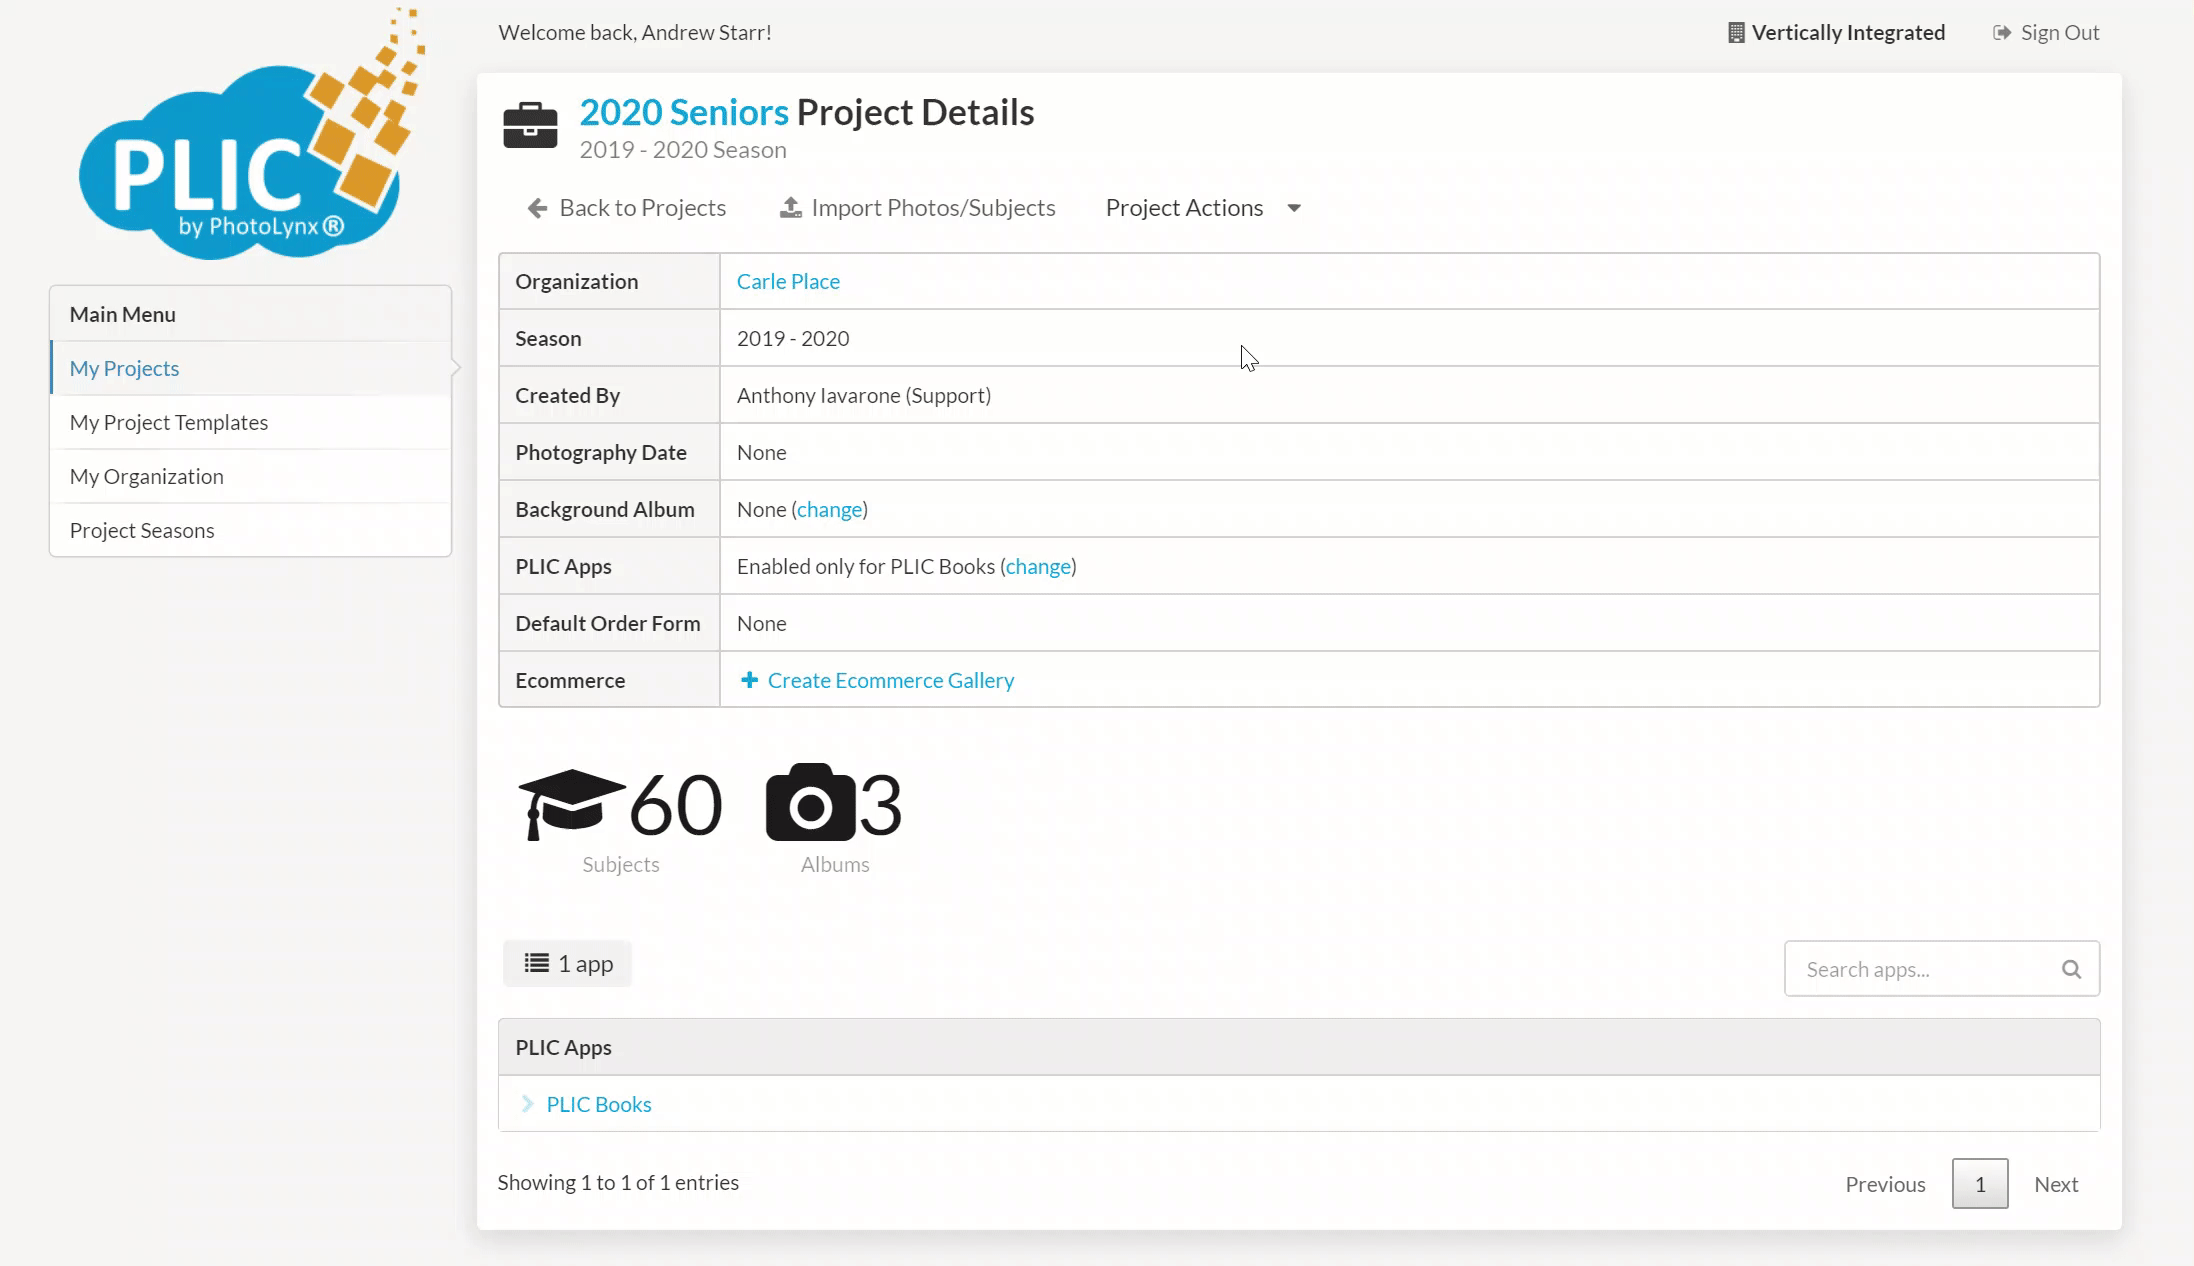
Task: Click change link for Background Album
Action: click(829, 510)
